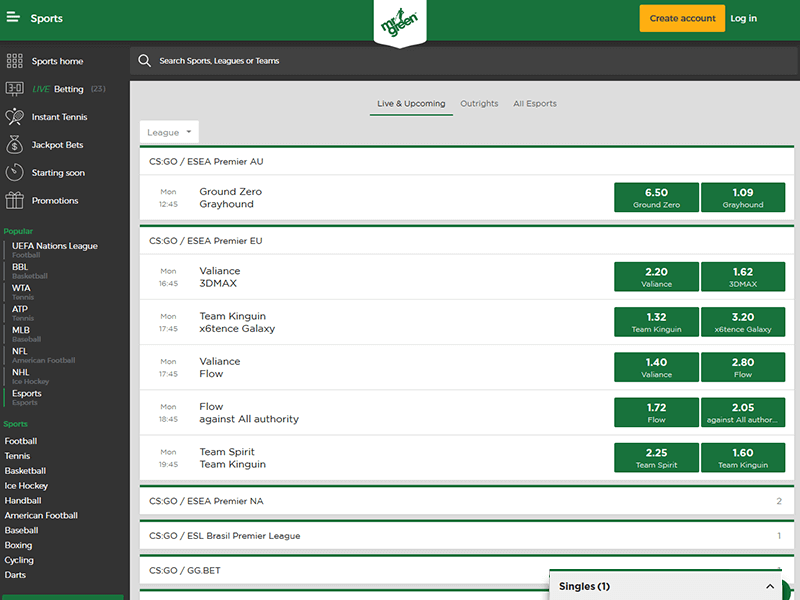The image size is (800, 600).
Task: Open Football in Sports list
Action: (21, 441)
